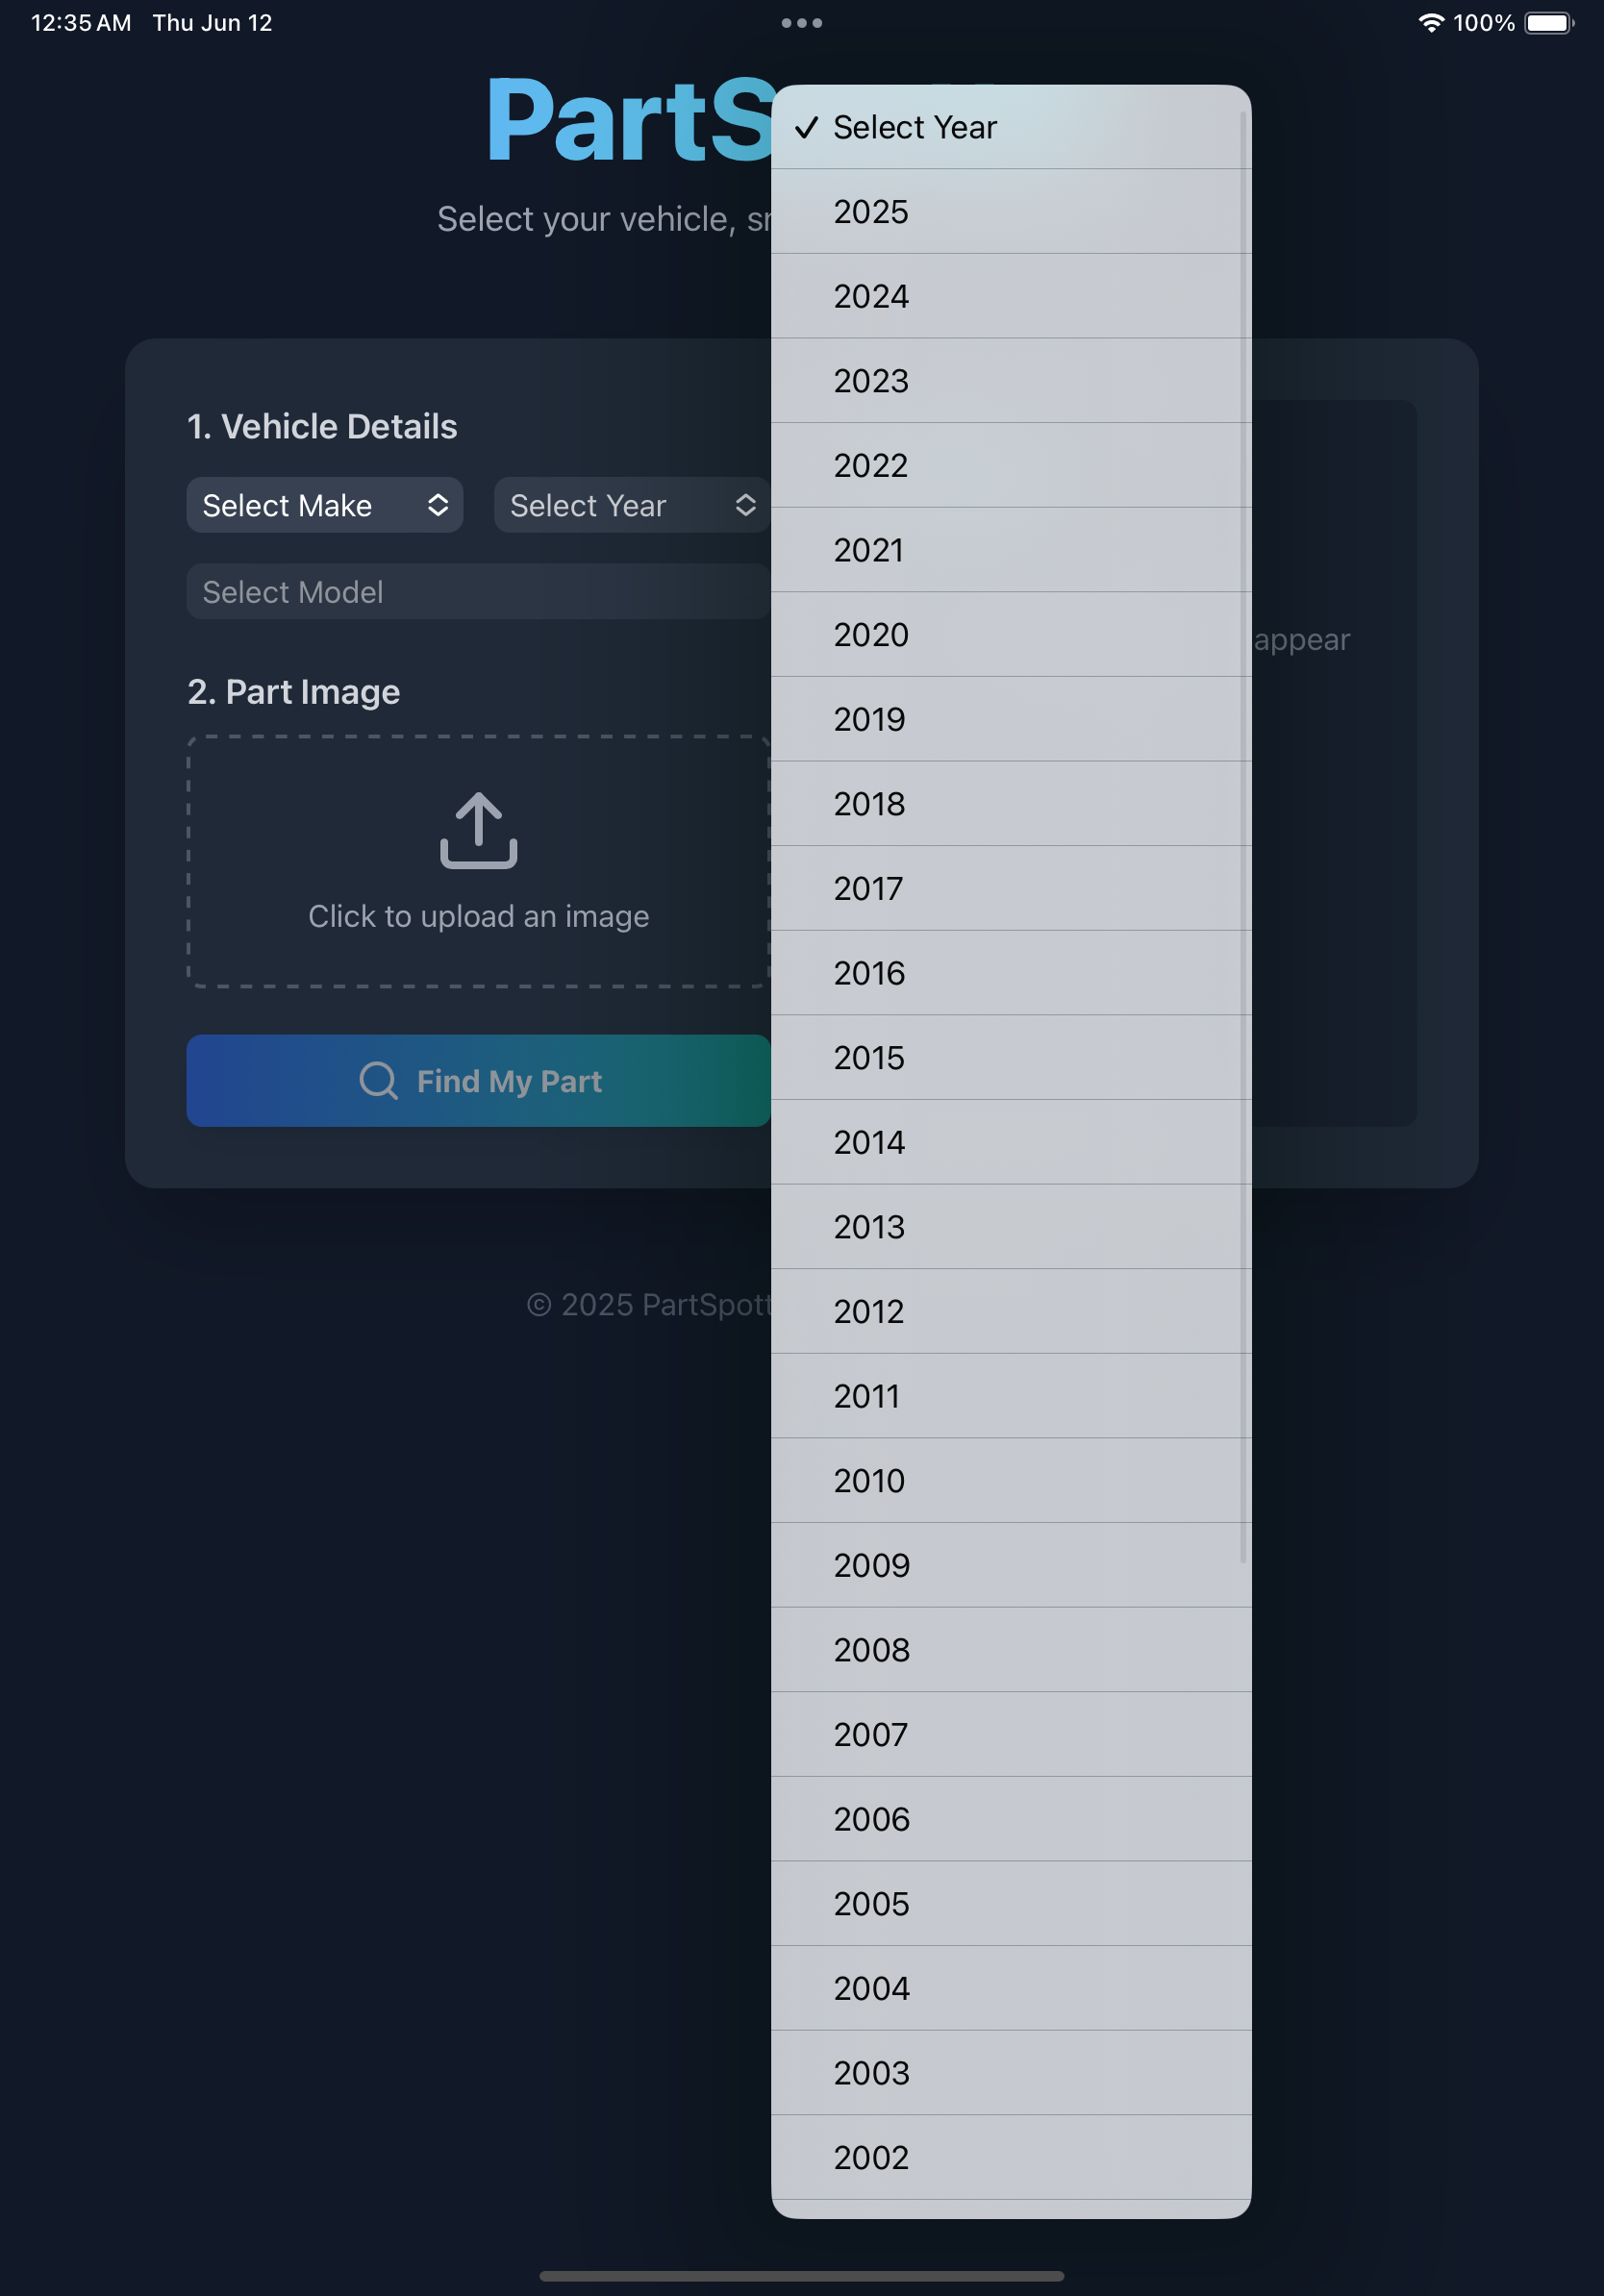Tap the three-dot multitasking icon at top
The image size is (1604, 2296).
(x=801, y=23)
